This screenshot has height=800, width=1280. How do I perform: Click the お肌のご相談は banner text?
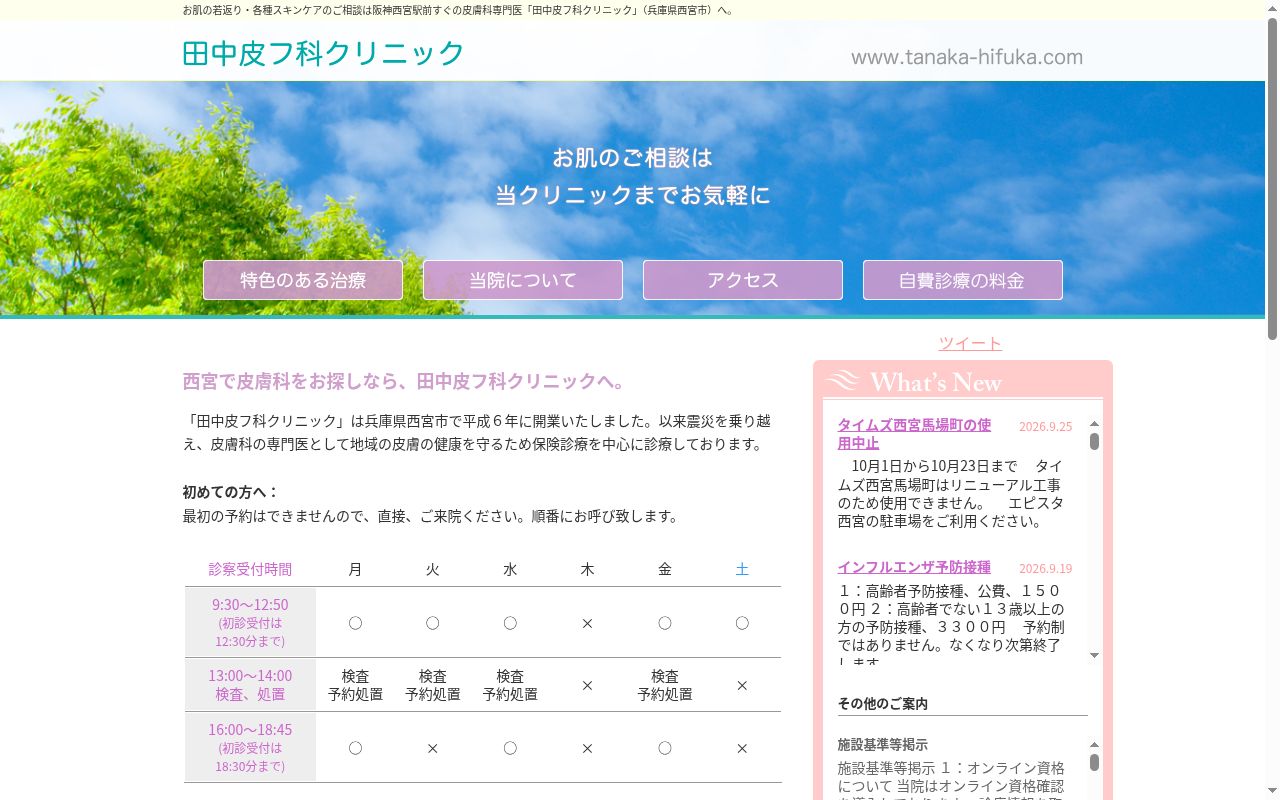pyautogui.click(x=633, y=157)
